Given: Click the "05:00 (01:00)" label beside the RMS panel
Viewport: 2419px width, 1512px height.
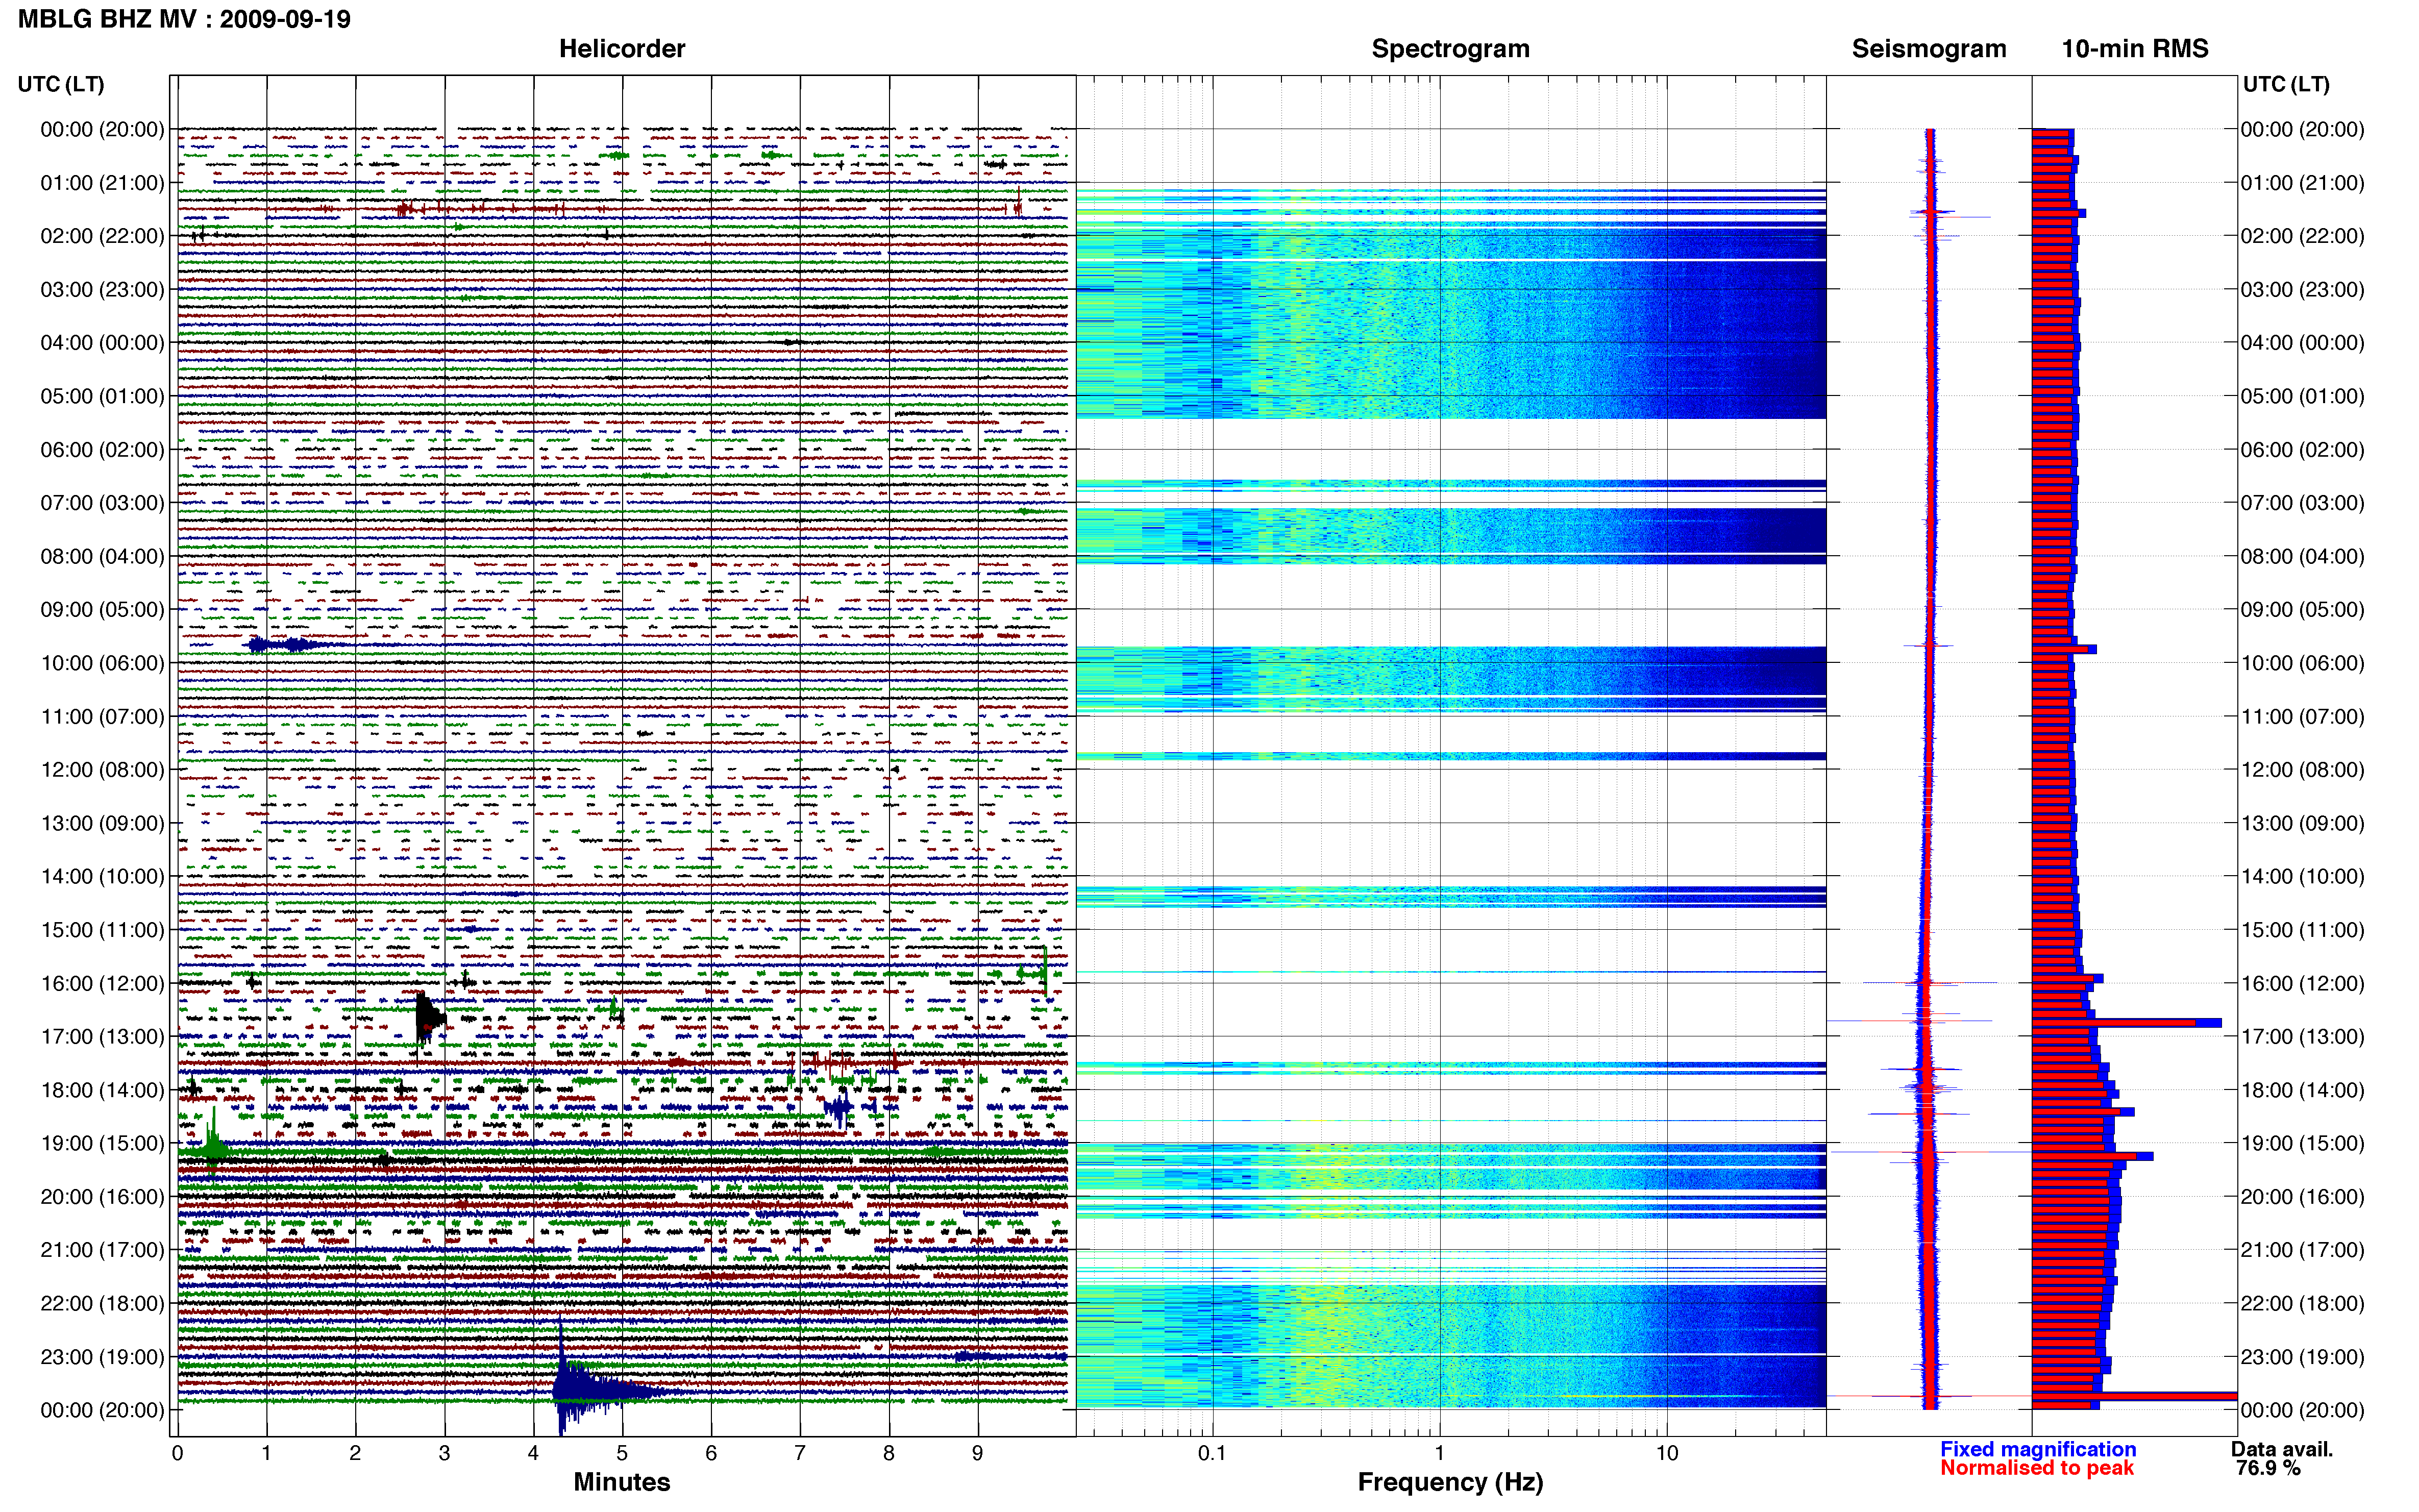Looking at the screenshot, I should click(2302, 396).
